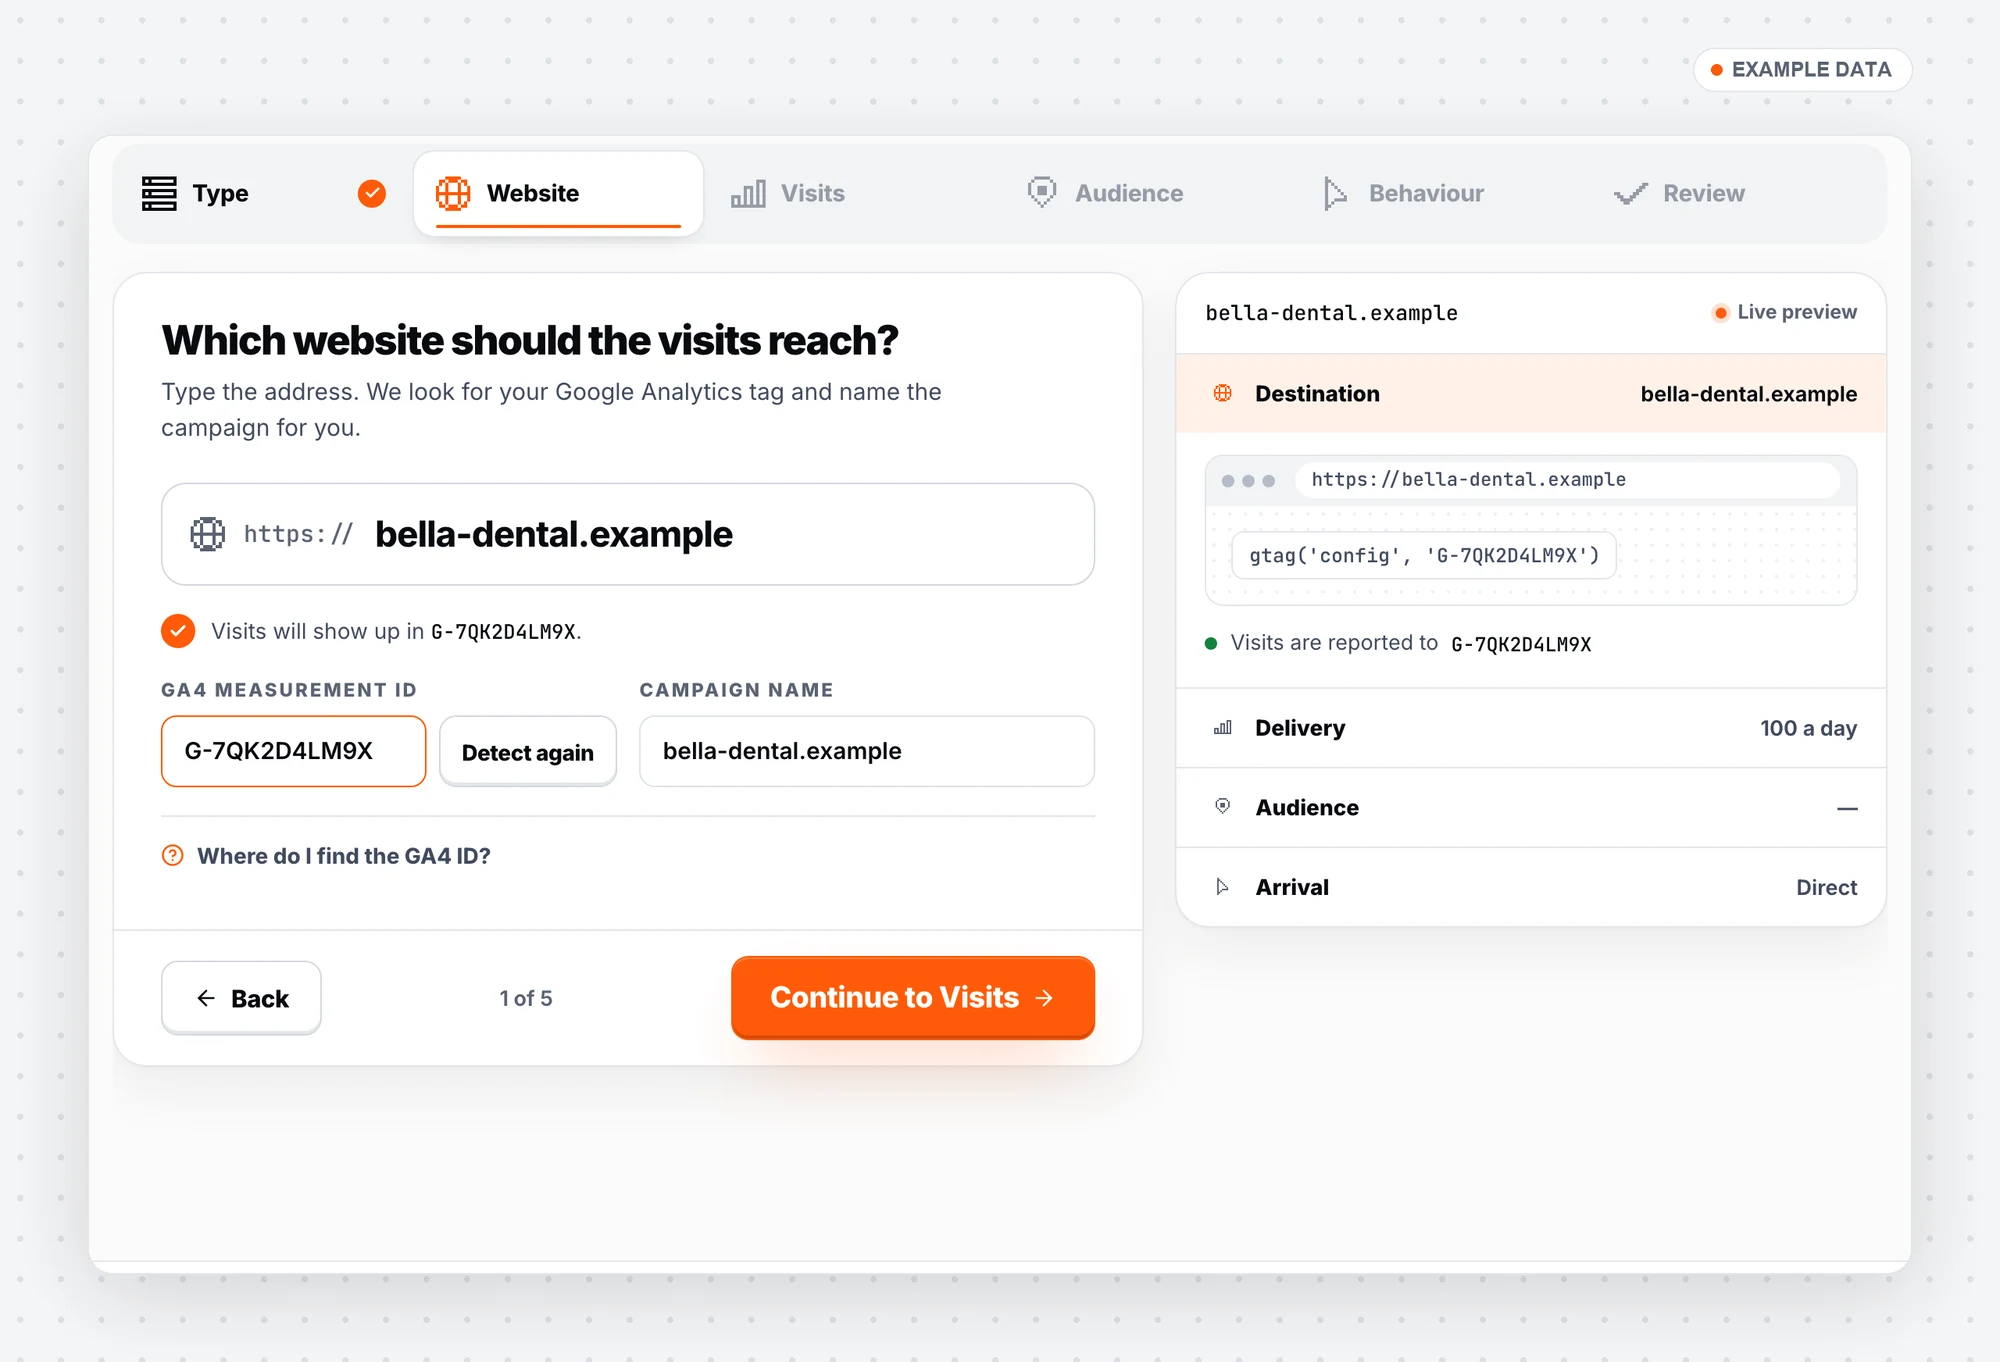Click the gtag config code snippet
Image resolution: width=2000 pixels, height=1362 pixels.
coord(1424,555)
